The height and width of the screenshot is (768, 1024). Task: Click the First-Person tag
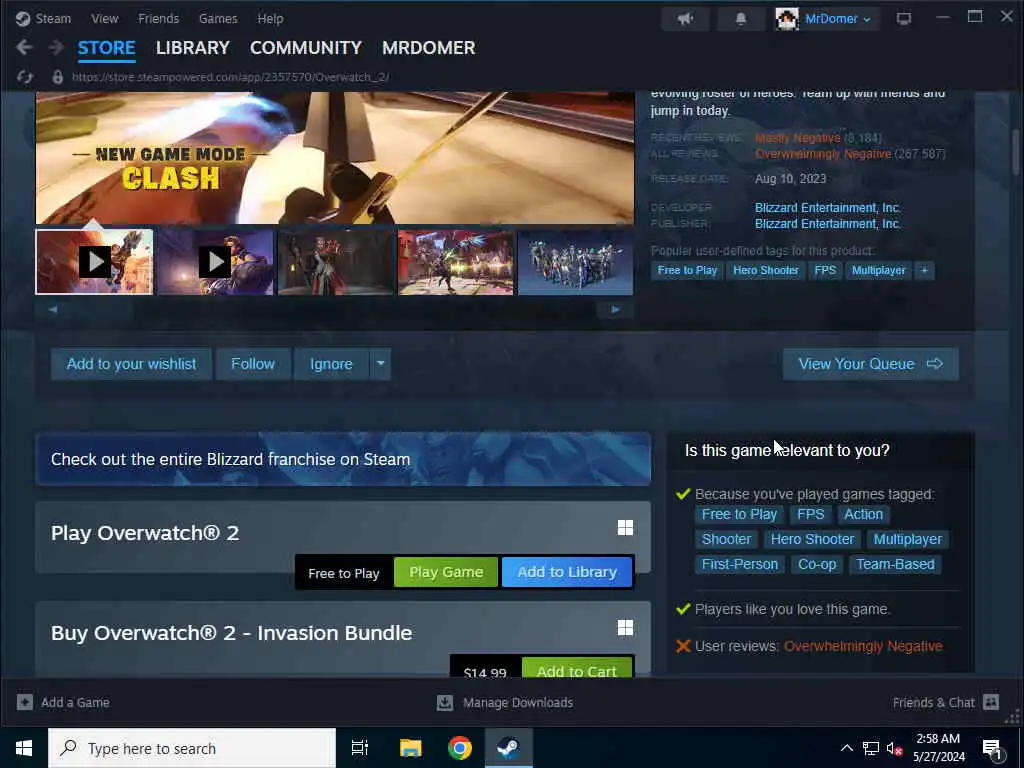point(740,564)
